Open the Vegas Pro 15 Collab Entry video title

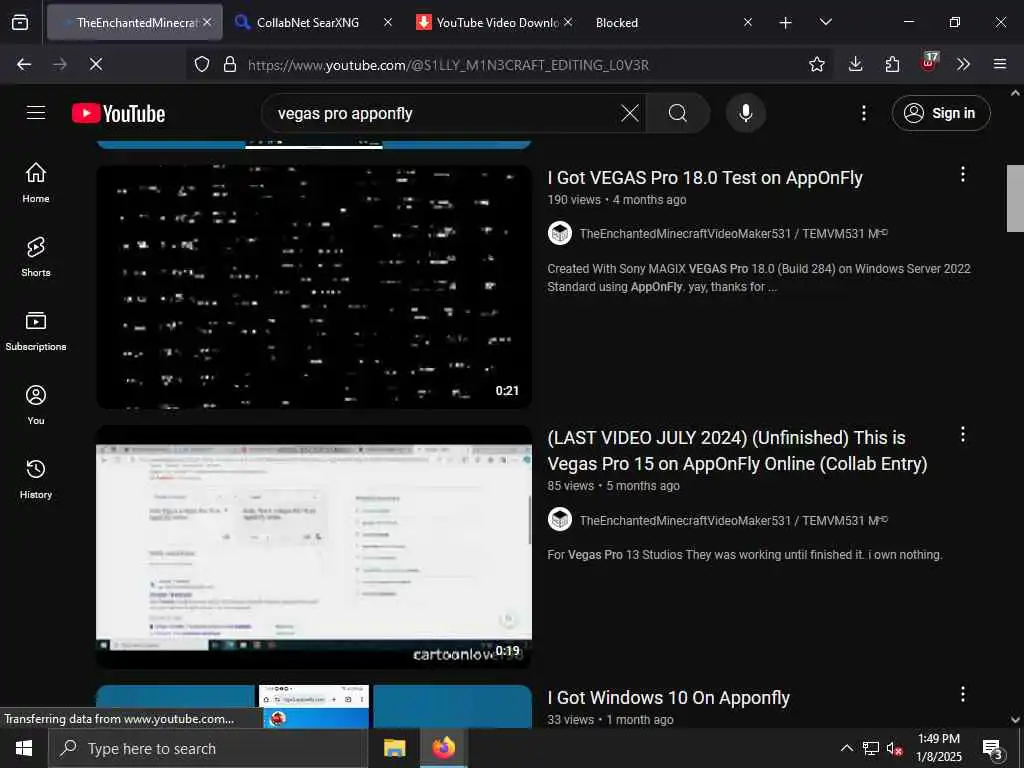737,451
